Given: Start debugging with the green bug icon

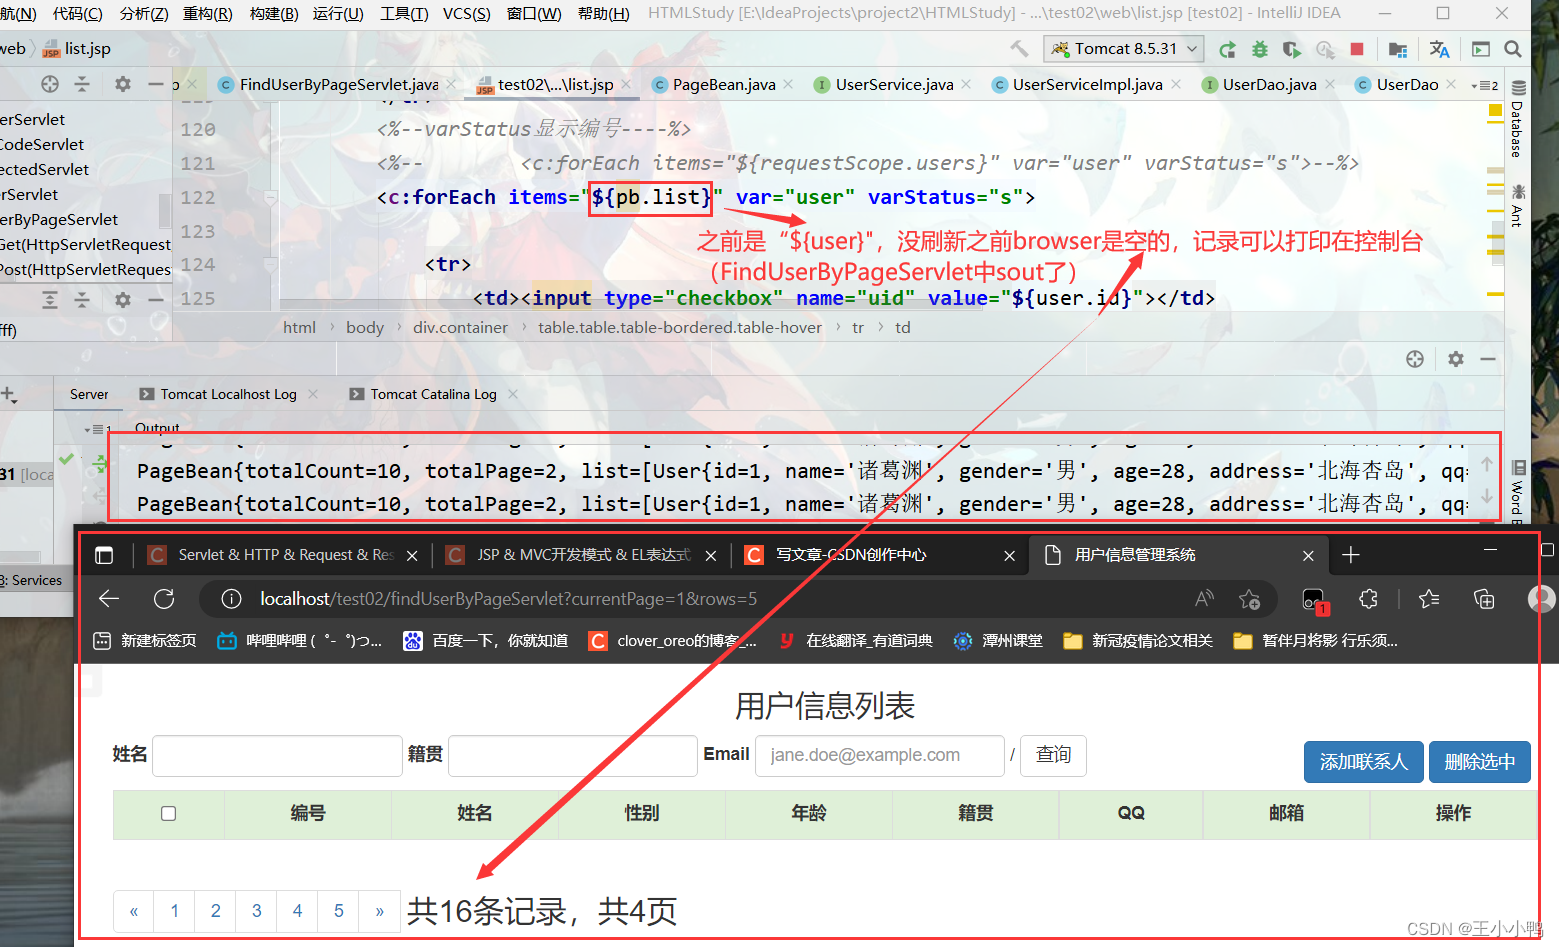Looking at the screenshot, I should [x=1260, y=49].
